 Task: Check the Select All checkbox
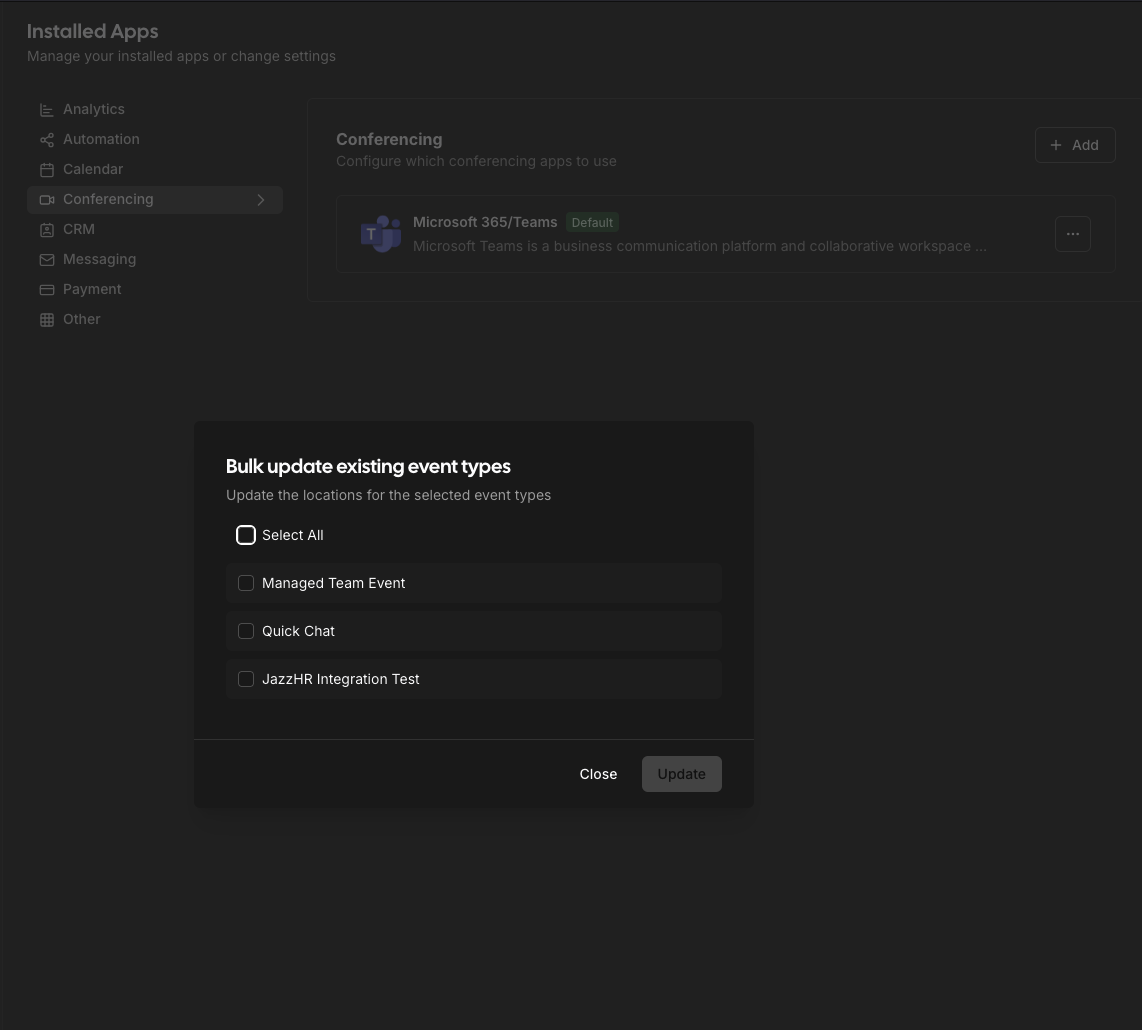246,535
